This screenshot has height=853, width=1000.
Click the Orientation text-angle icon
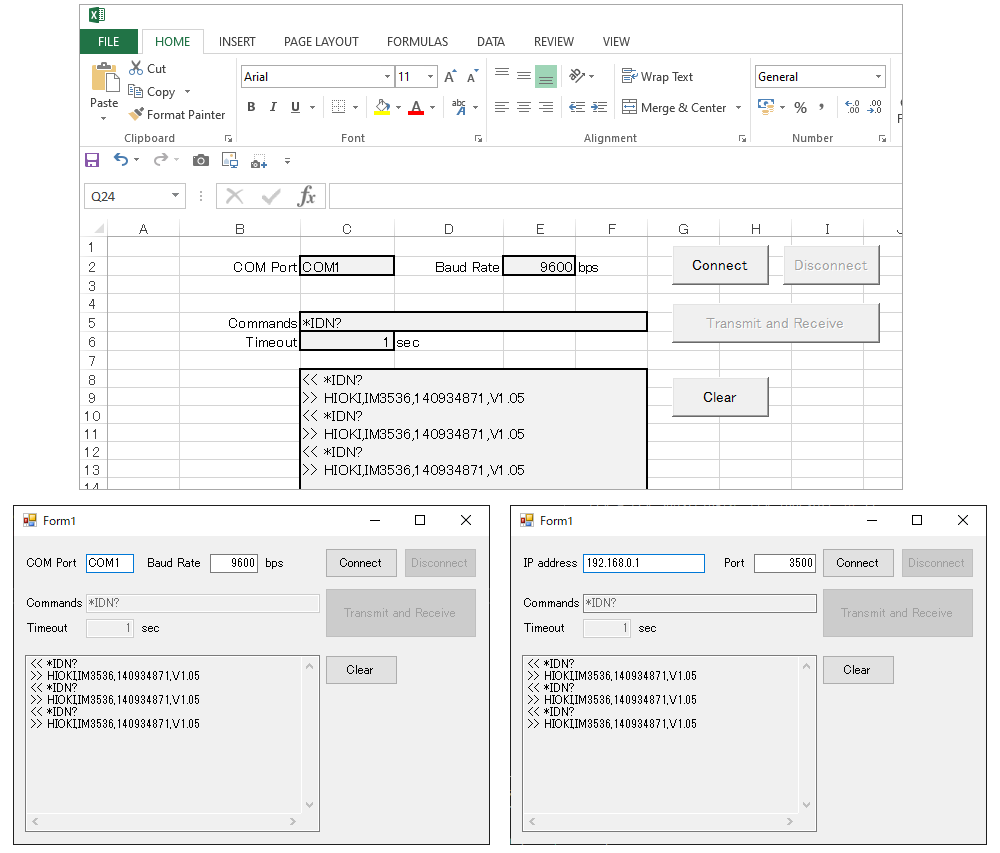[x=577, y=77]
